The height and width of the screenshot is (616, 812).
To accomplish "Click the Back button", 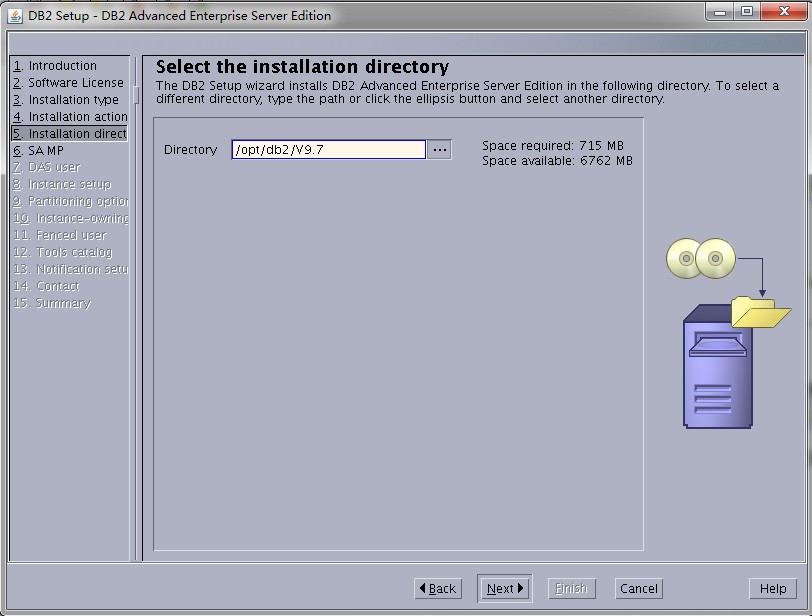I will coord(438,589).
